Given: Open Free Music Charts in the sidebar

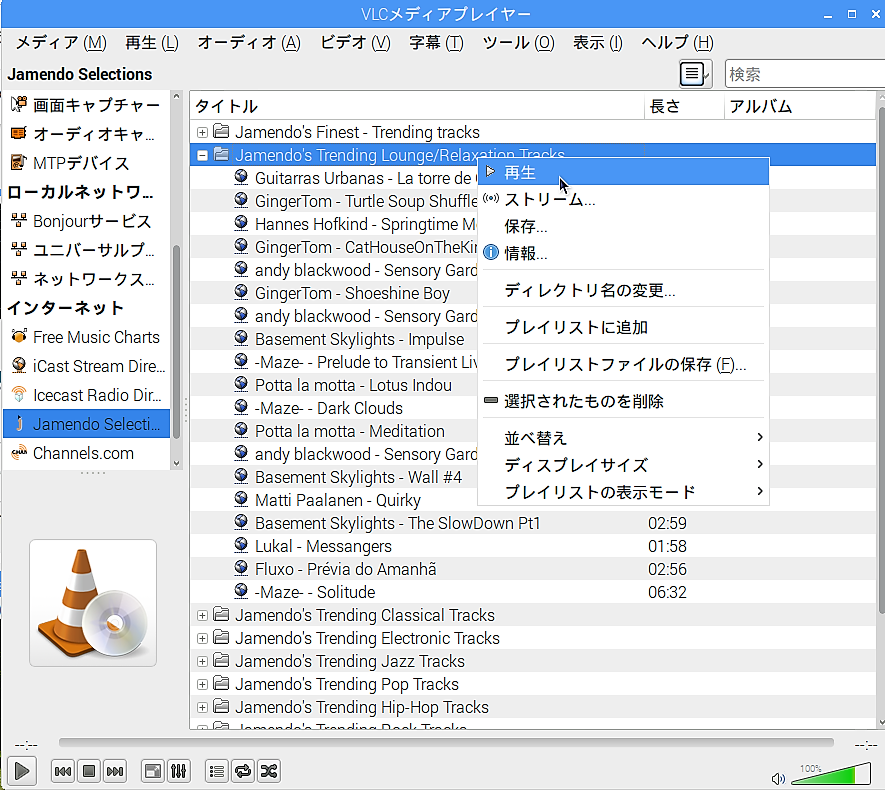Looking at the screenshot, I should tap(86, 337).
